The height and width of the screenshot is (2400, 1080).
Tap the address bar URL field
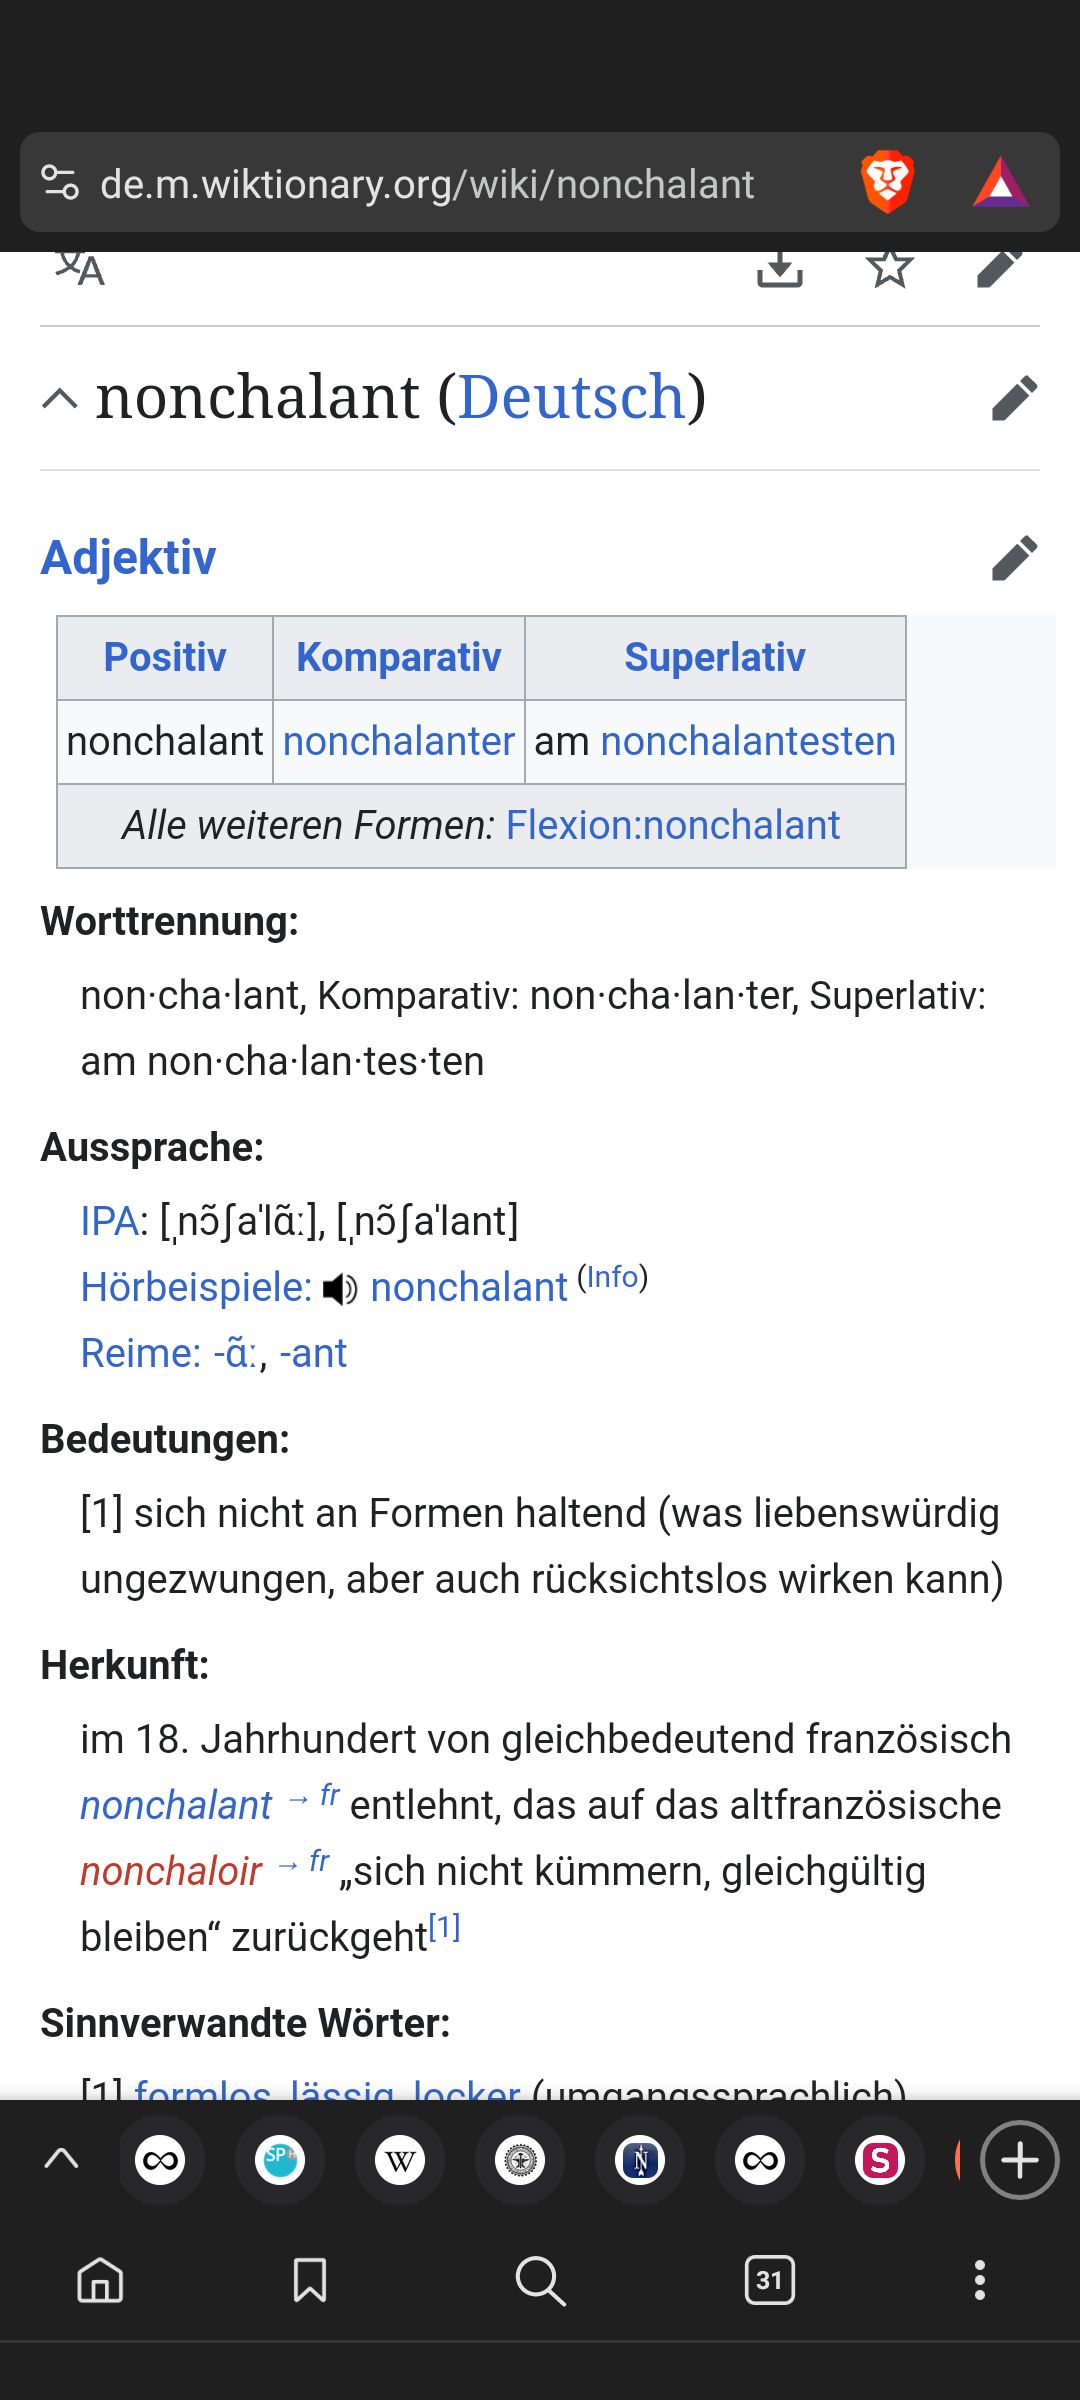click(x=428, y=184)
